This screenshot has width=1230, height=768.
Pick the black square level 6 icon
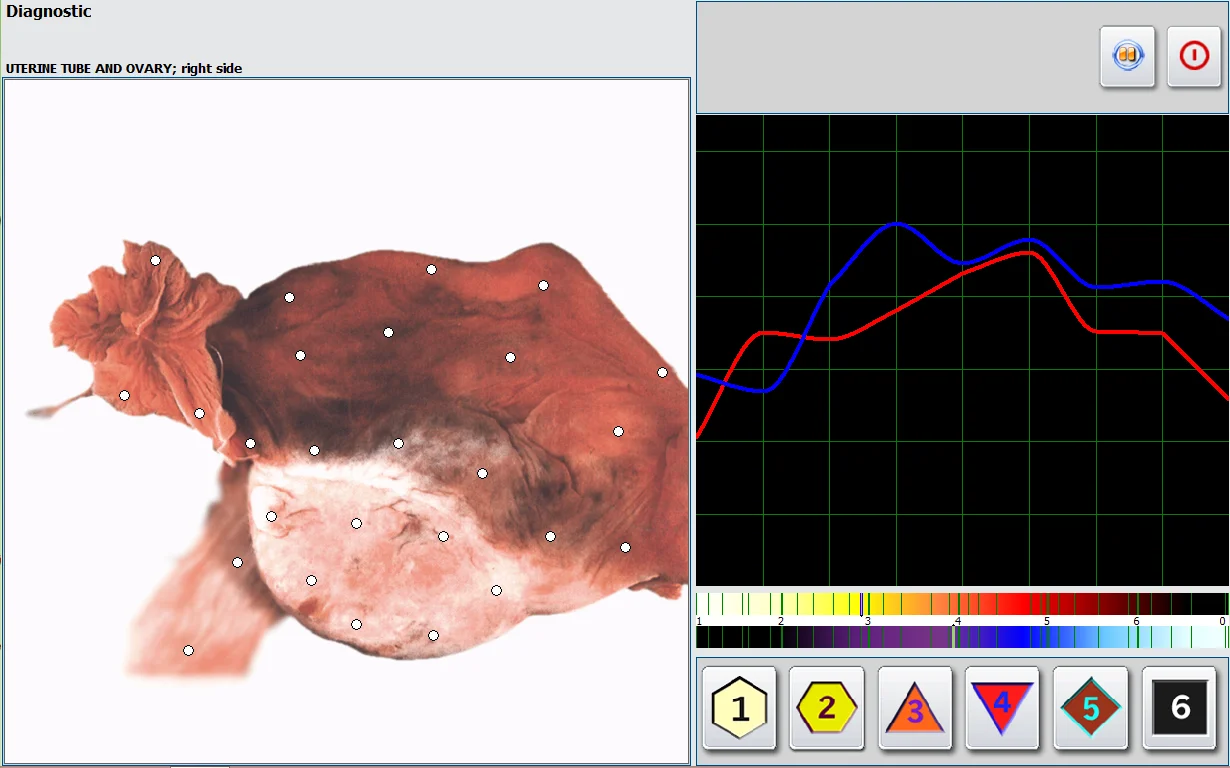point(1179,708)
